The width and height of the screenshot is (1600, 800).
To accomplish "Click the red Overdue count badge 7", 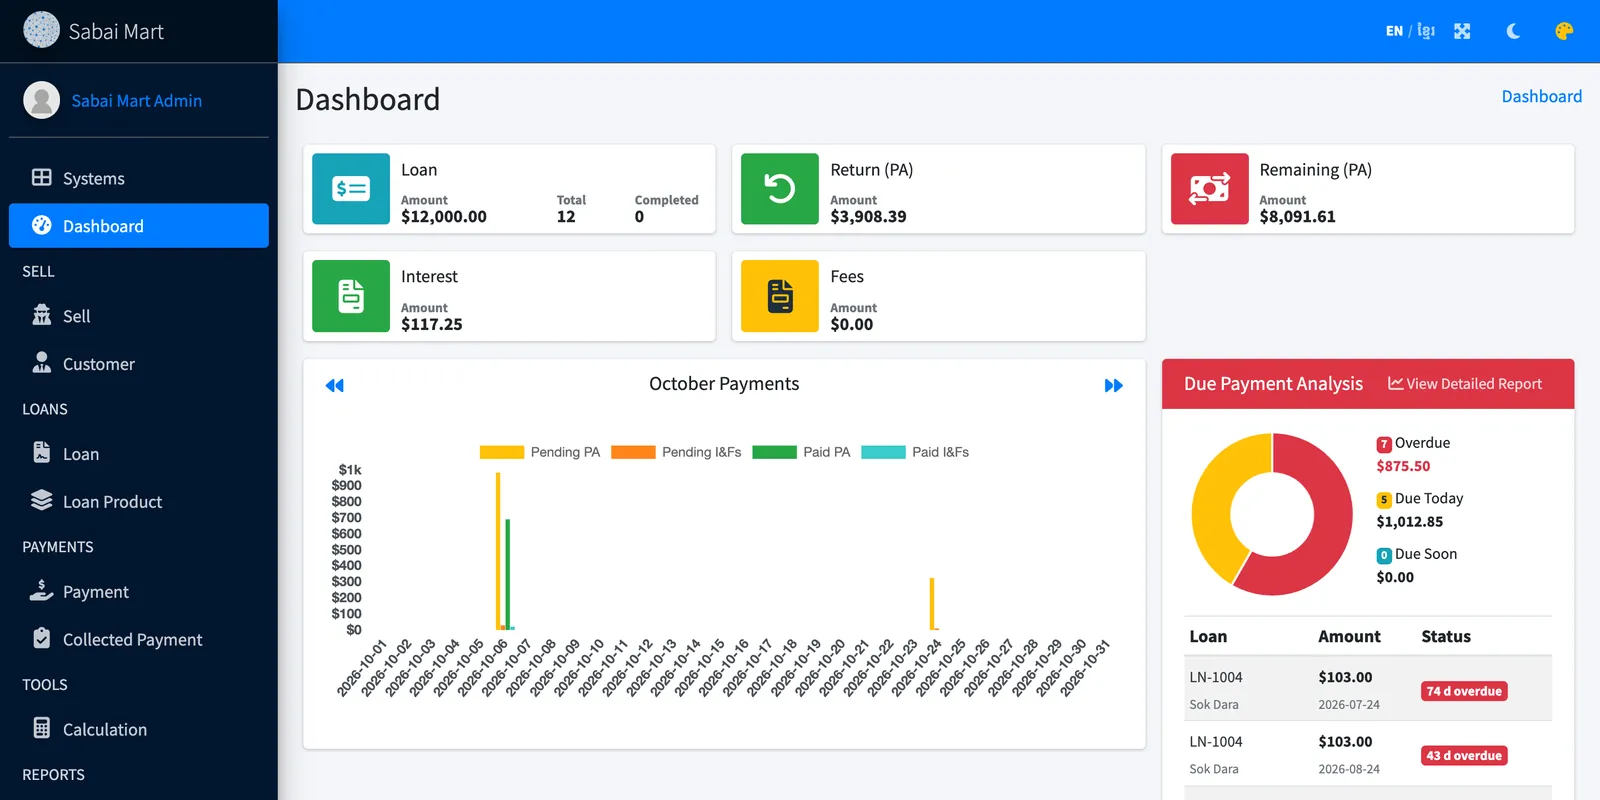I will pyautogui.click(x=1384, y=444).
